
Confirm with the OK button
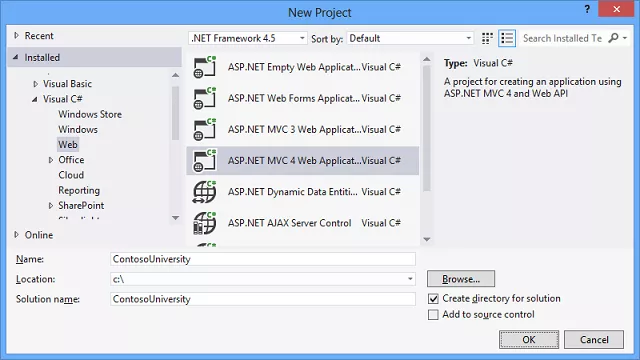[529, 340]
